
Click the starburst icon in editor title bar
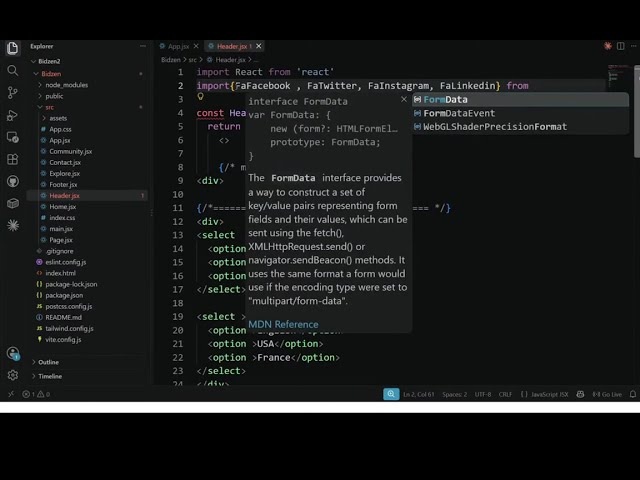click(608, 46)
